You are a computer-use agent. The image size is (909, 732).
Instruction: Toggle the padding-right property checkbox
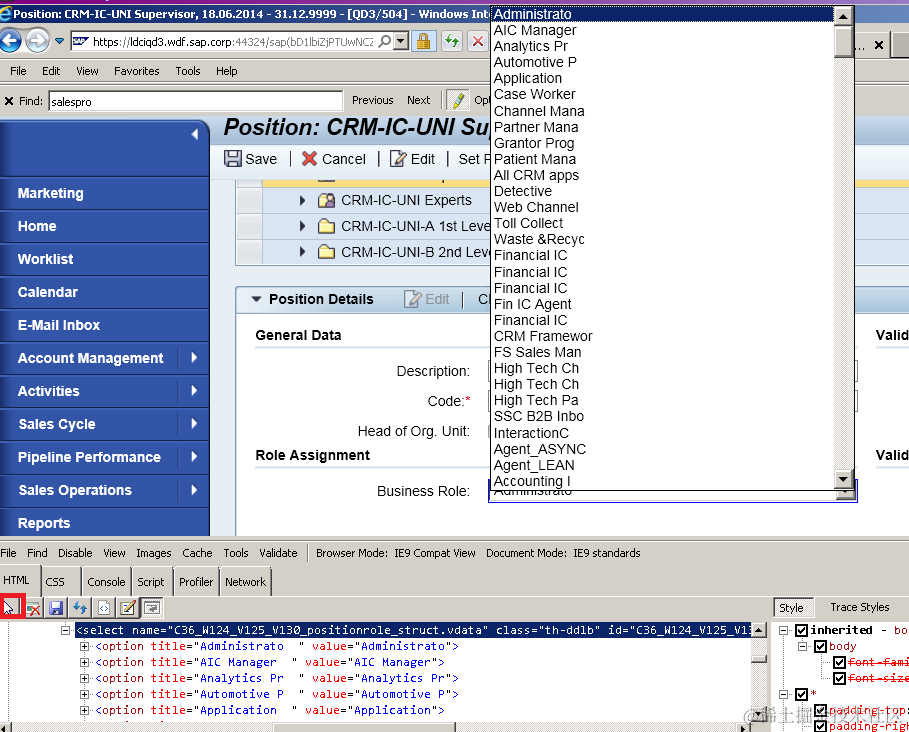tap(820, 726)
